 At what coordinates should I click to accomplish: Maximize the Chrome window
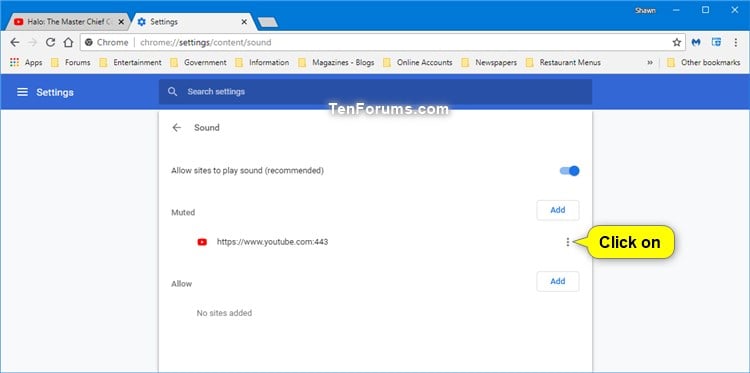tap(706, 10)
